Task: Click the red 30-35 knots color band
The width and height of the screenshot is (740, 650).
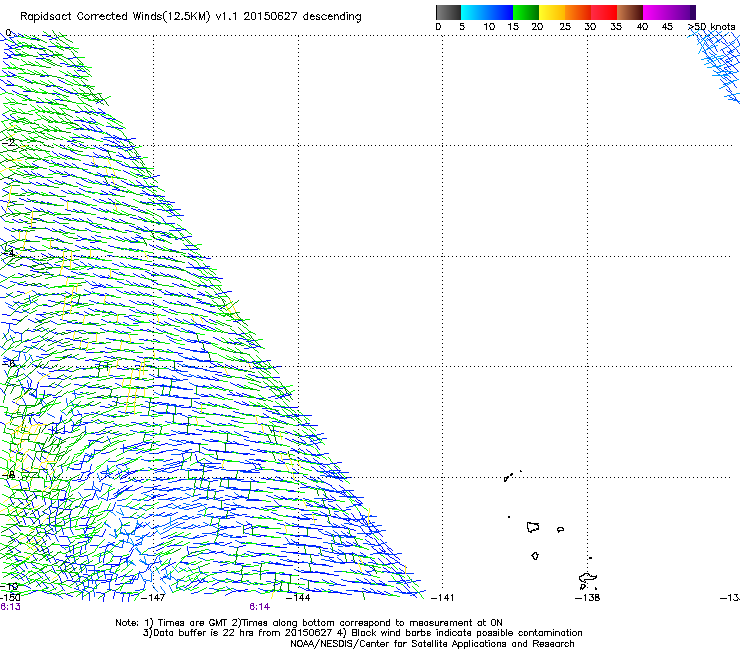Action: [604, 12]
